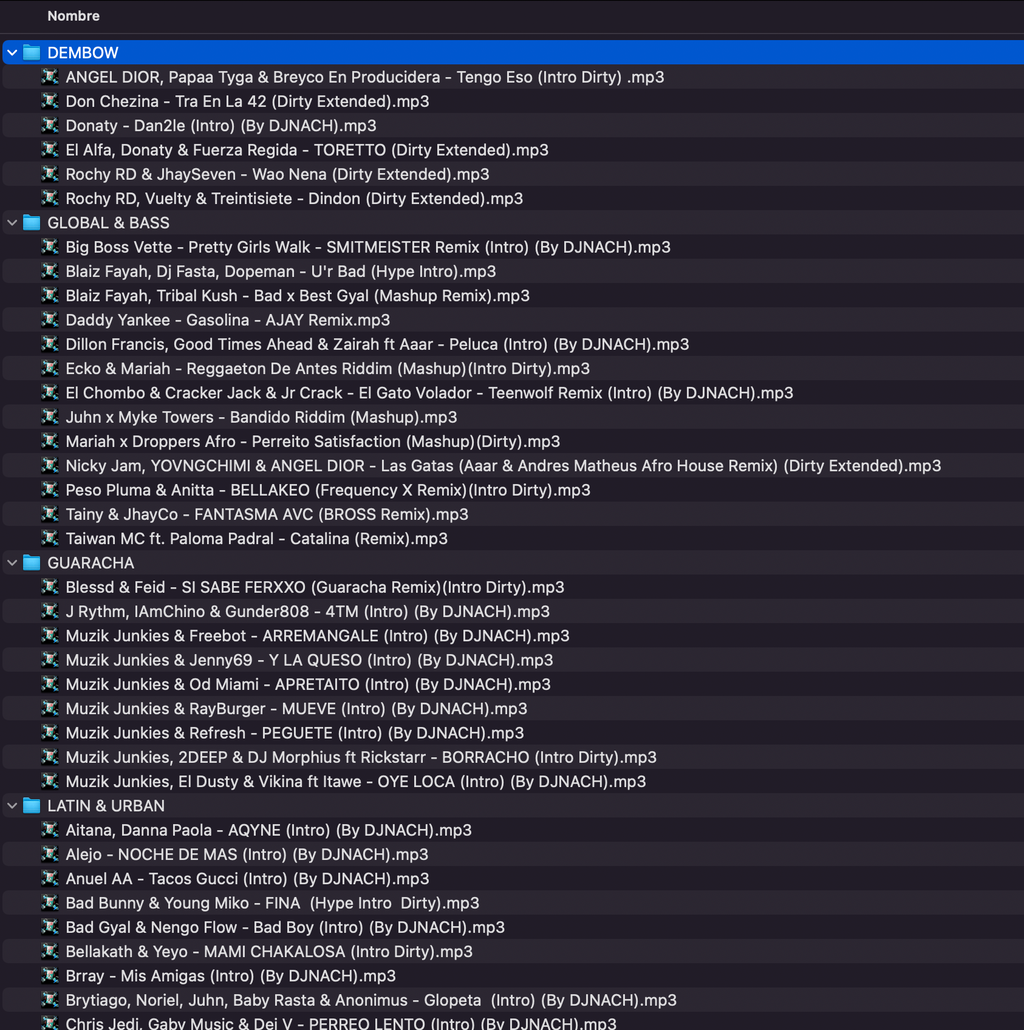Collapse the LATIN & URBAN folder chevron
1024x1030 pixels.
(x=12, y=805)
